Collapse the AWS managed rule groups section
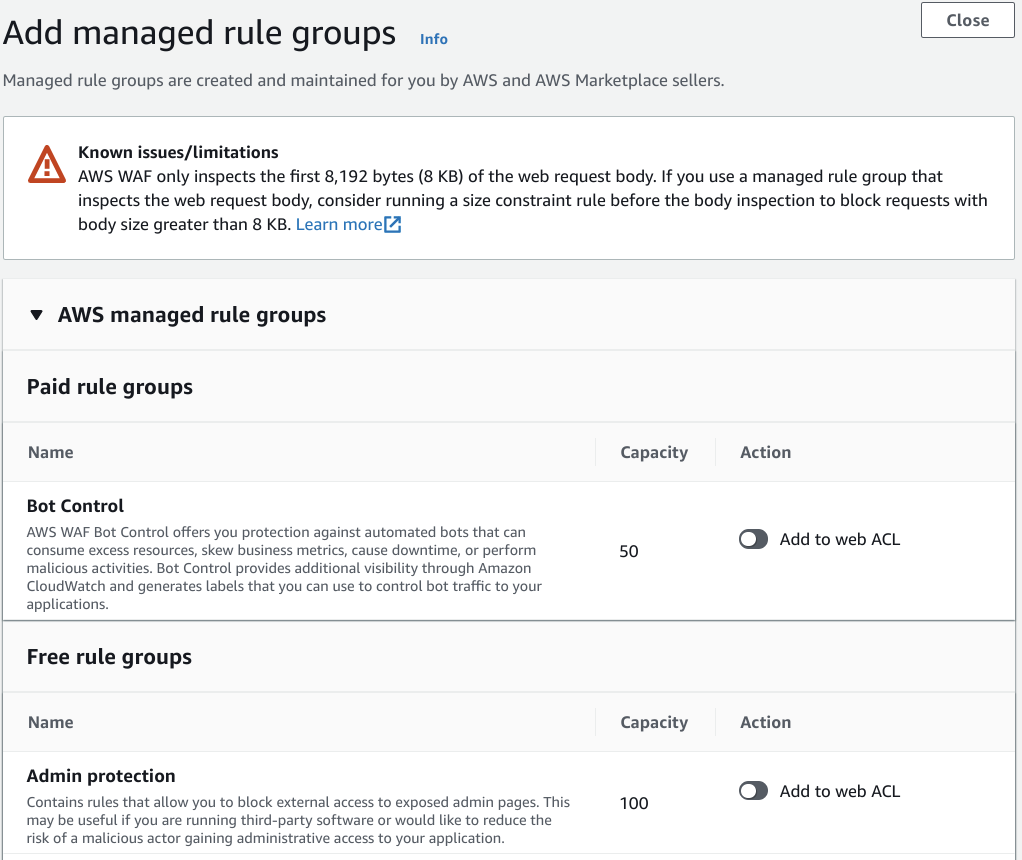Screen dimensions: 1022x860 pyautogui.click(x=36, y=315)
